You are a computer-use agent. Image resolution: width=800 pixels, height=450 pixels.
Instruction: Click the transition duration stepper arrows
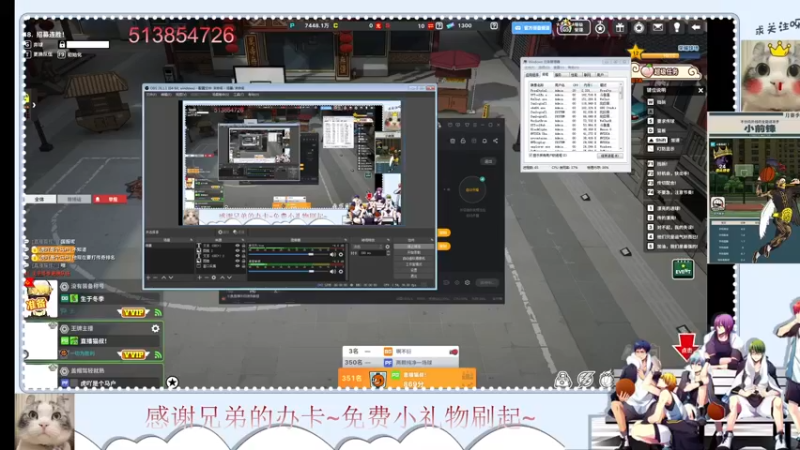coord(388,253)
